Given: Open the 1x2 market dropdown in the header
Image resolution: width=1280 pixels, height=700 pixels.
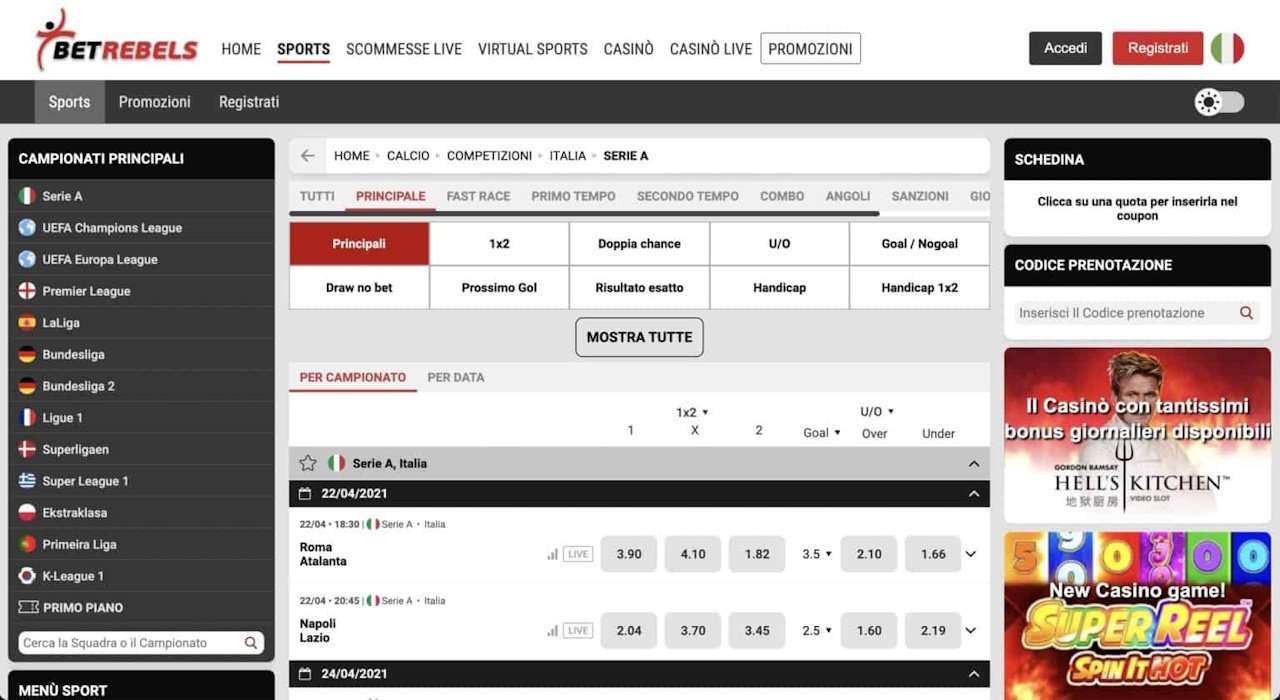Looking at the screenshot, I should tap(692, 412).
